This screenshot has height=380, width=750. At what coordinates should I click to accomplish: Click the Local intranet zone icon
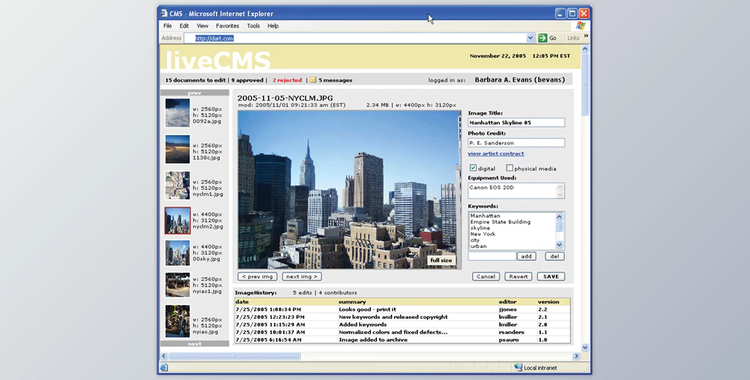click(x=518, y=368)
